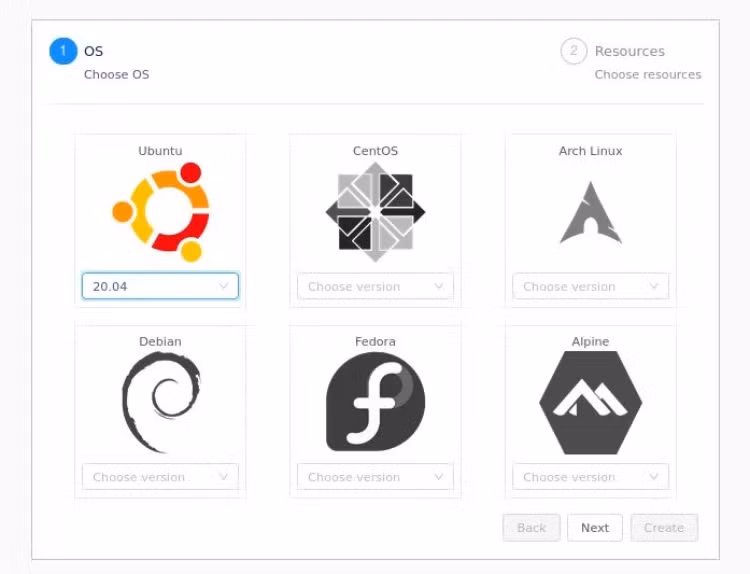Click the Arch Linux card title text

[591, 151]
